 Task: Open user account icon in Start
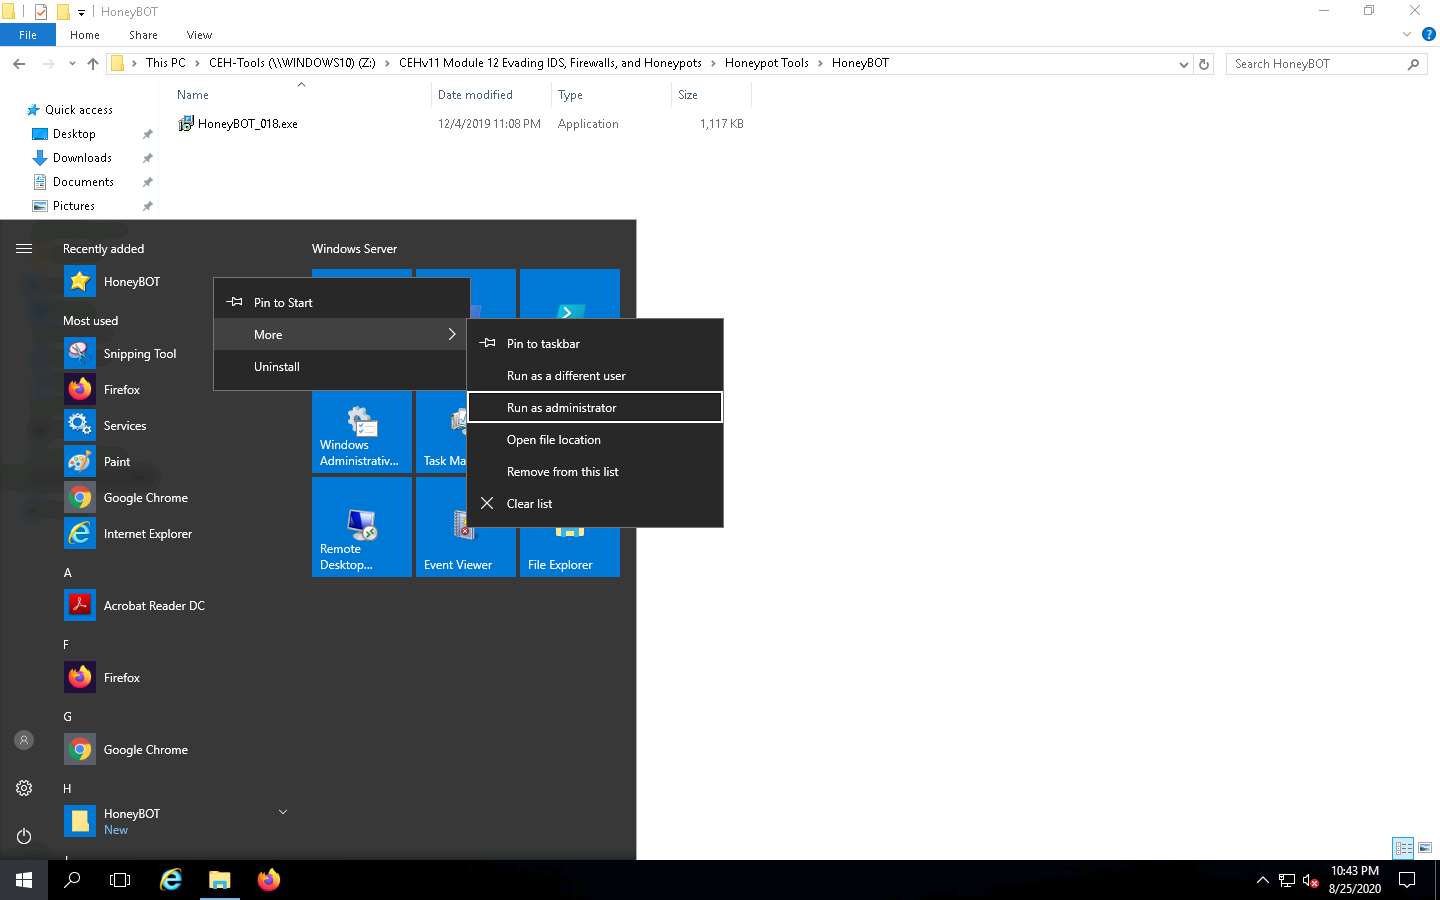[x=24, y=740]
